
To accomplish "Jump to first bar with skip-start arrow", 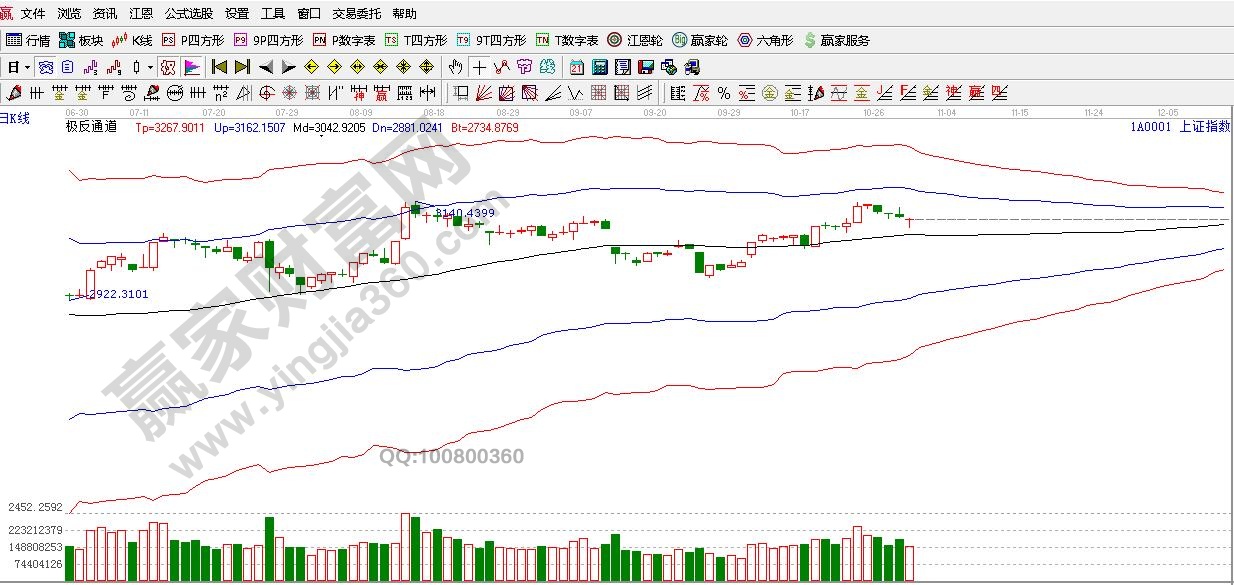I will (219, 67).
